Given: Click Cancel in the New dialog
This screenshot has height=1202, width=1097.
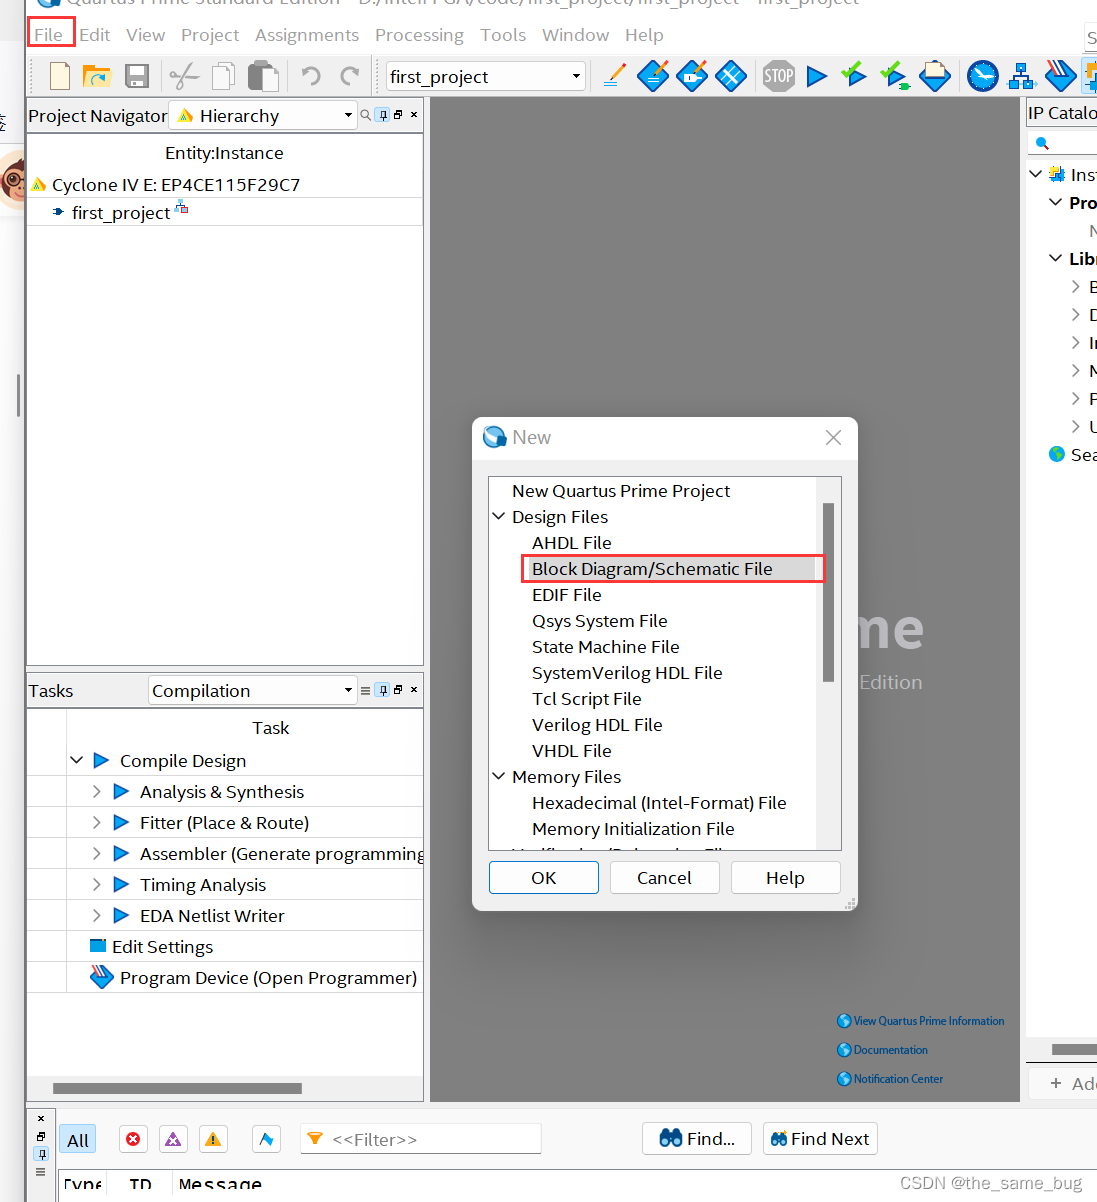Looking at the screenshot, I should 664,877.
